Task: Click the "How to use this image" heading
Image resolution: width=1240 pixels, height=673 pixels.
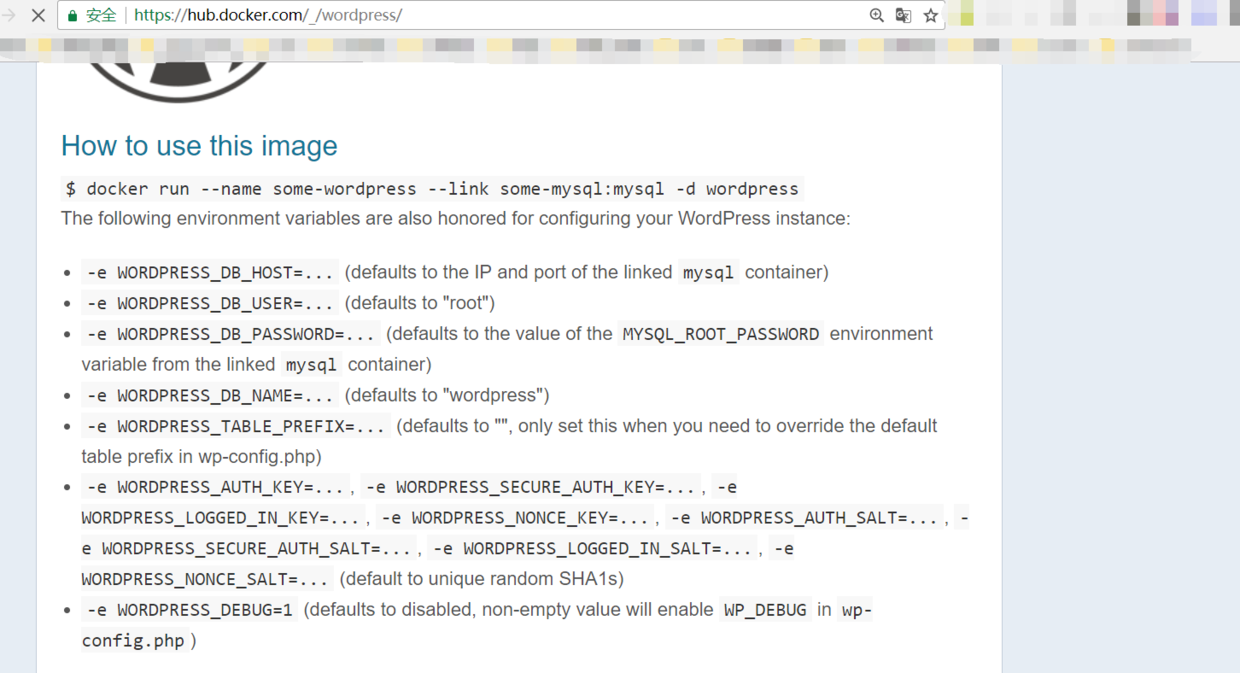Action: (x=199, y=145)
